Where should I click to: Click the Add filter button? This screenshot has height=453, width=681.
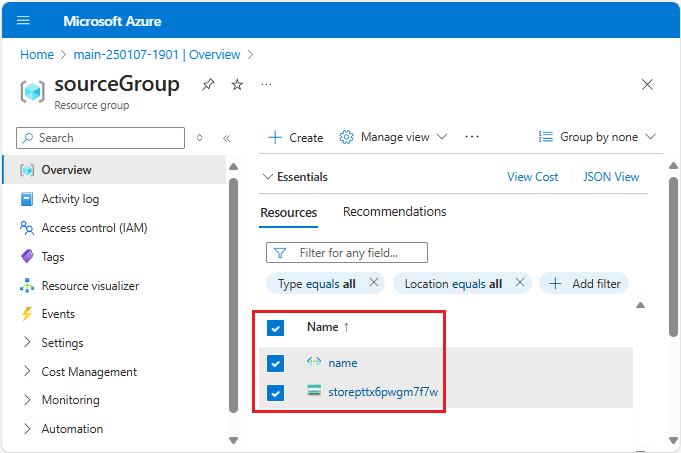tap(585, 284)
